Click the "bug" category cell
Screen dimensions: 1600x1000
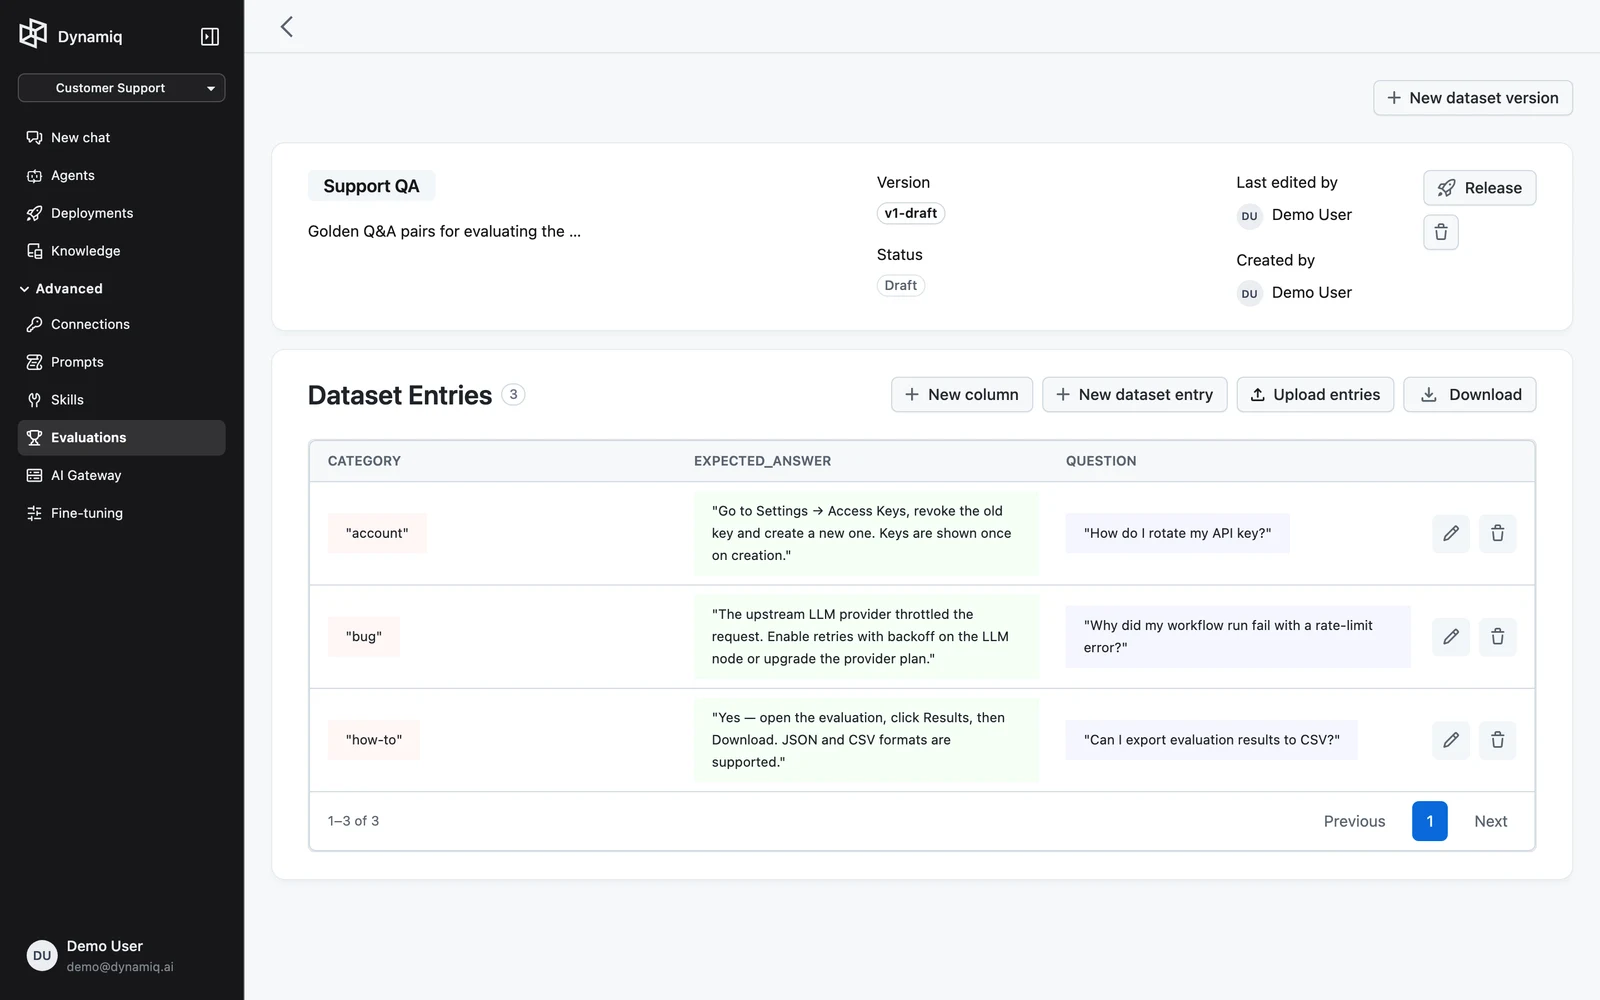coord(364,637)
